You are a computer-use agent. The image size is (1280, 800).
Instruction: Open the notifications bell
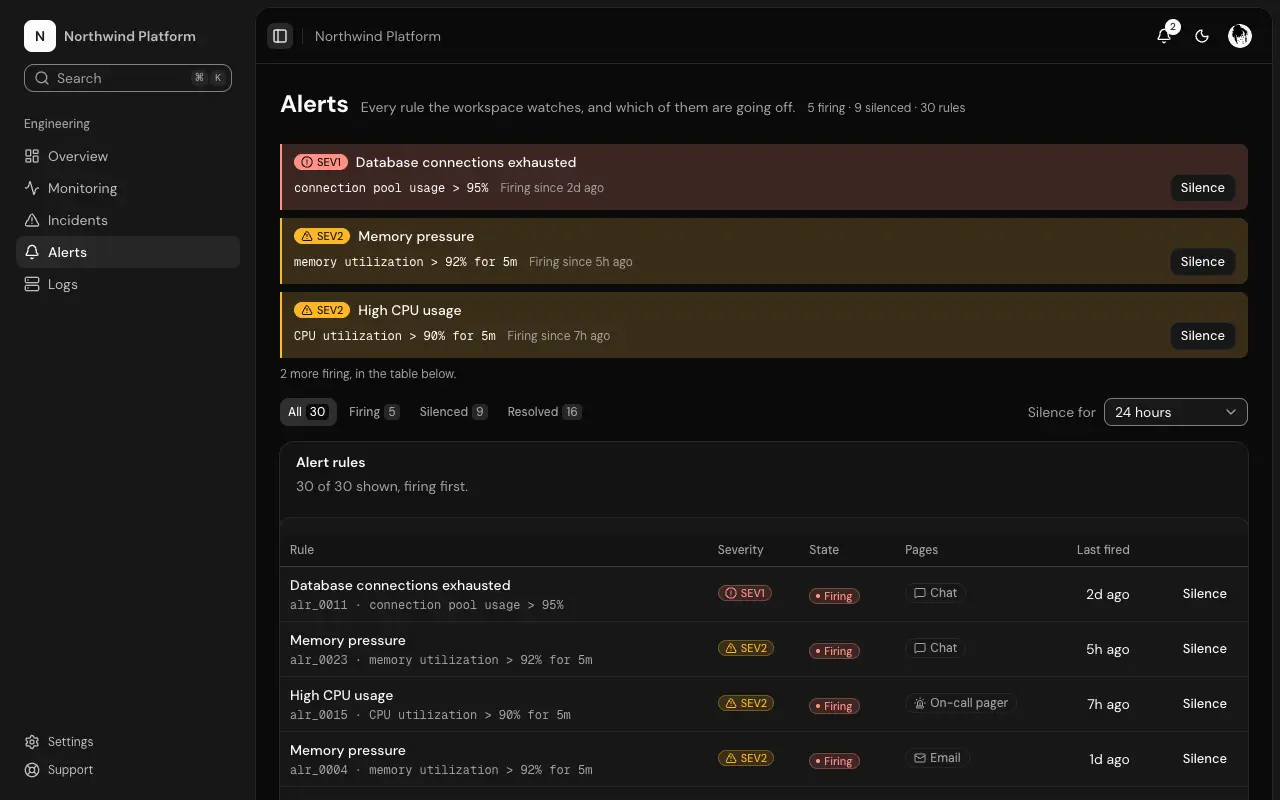pyautogui.click(x=1164, y=36)
